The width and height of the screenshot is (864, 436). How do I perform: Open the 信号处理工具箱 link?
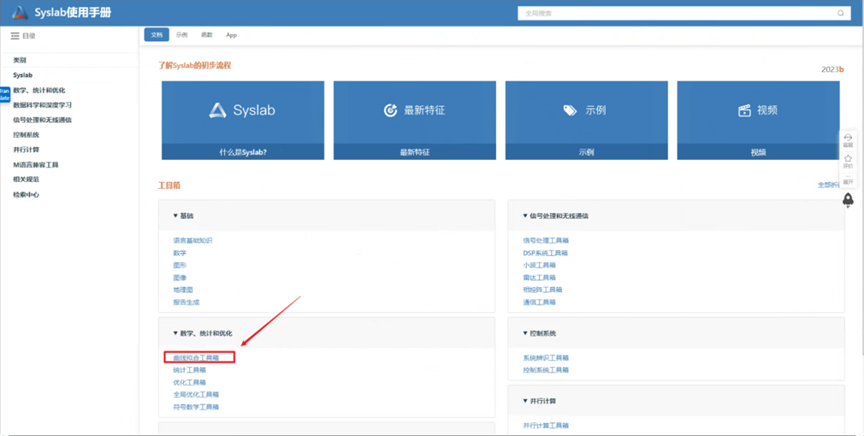pos(546,241)
